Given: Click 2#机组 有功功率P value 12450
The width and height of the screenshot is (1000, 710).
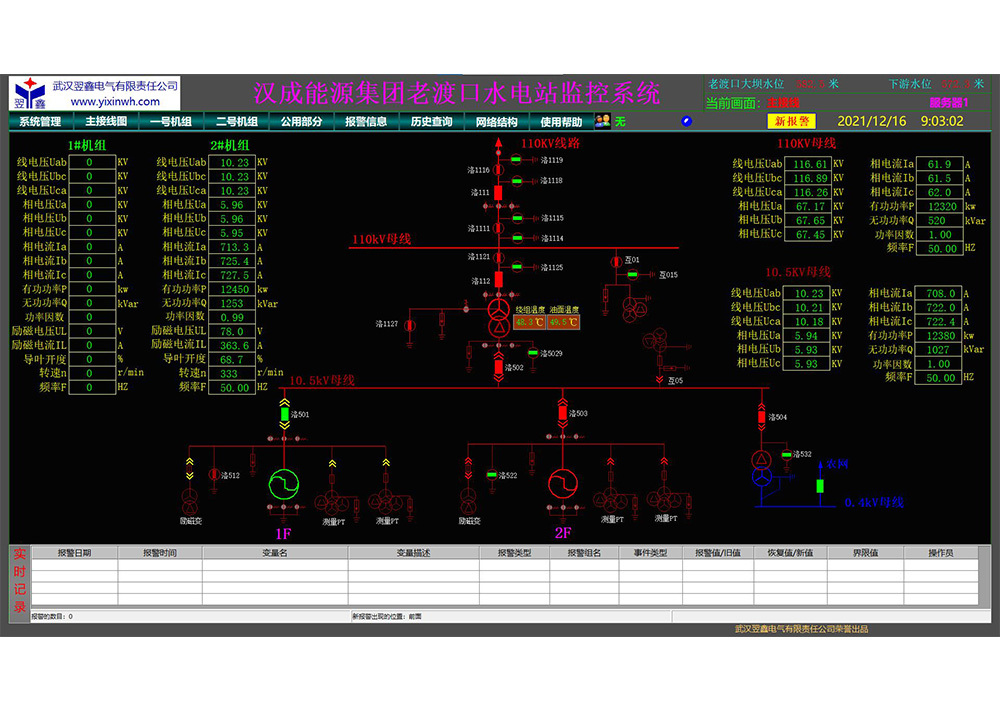Looking at the screenshot, I should click(233, 289).
